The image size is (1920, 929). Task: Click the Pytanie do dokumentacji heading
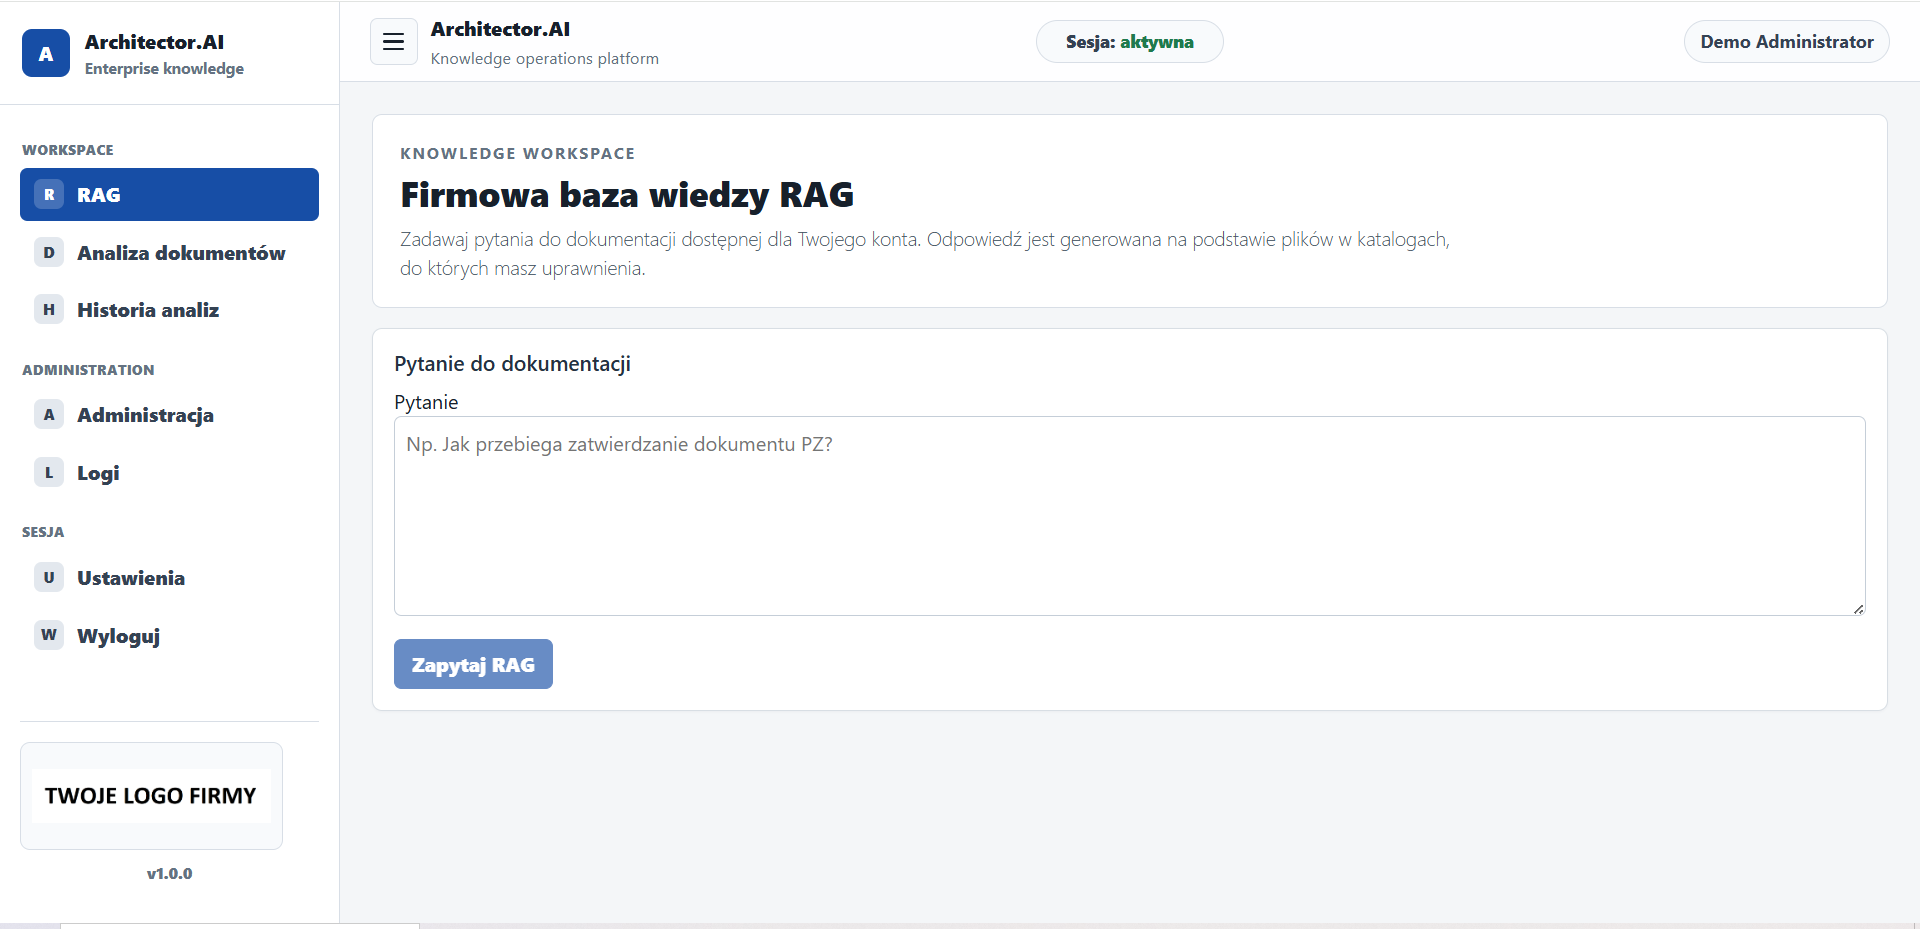[512, 363]
